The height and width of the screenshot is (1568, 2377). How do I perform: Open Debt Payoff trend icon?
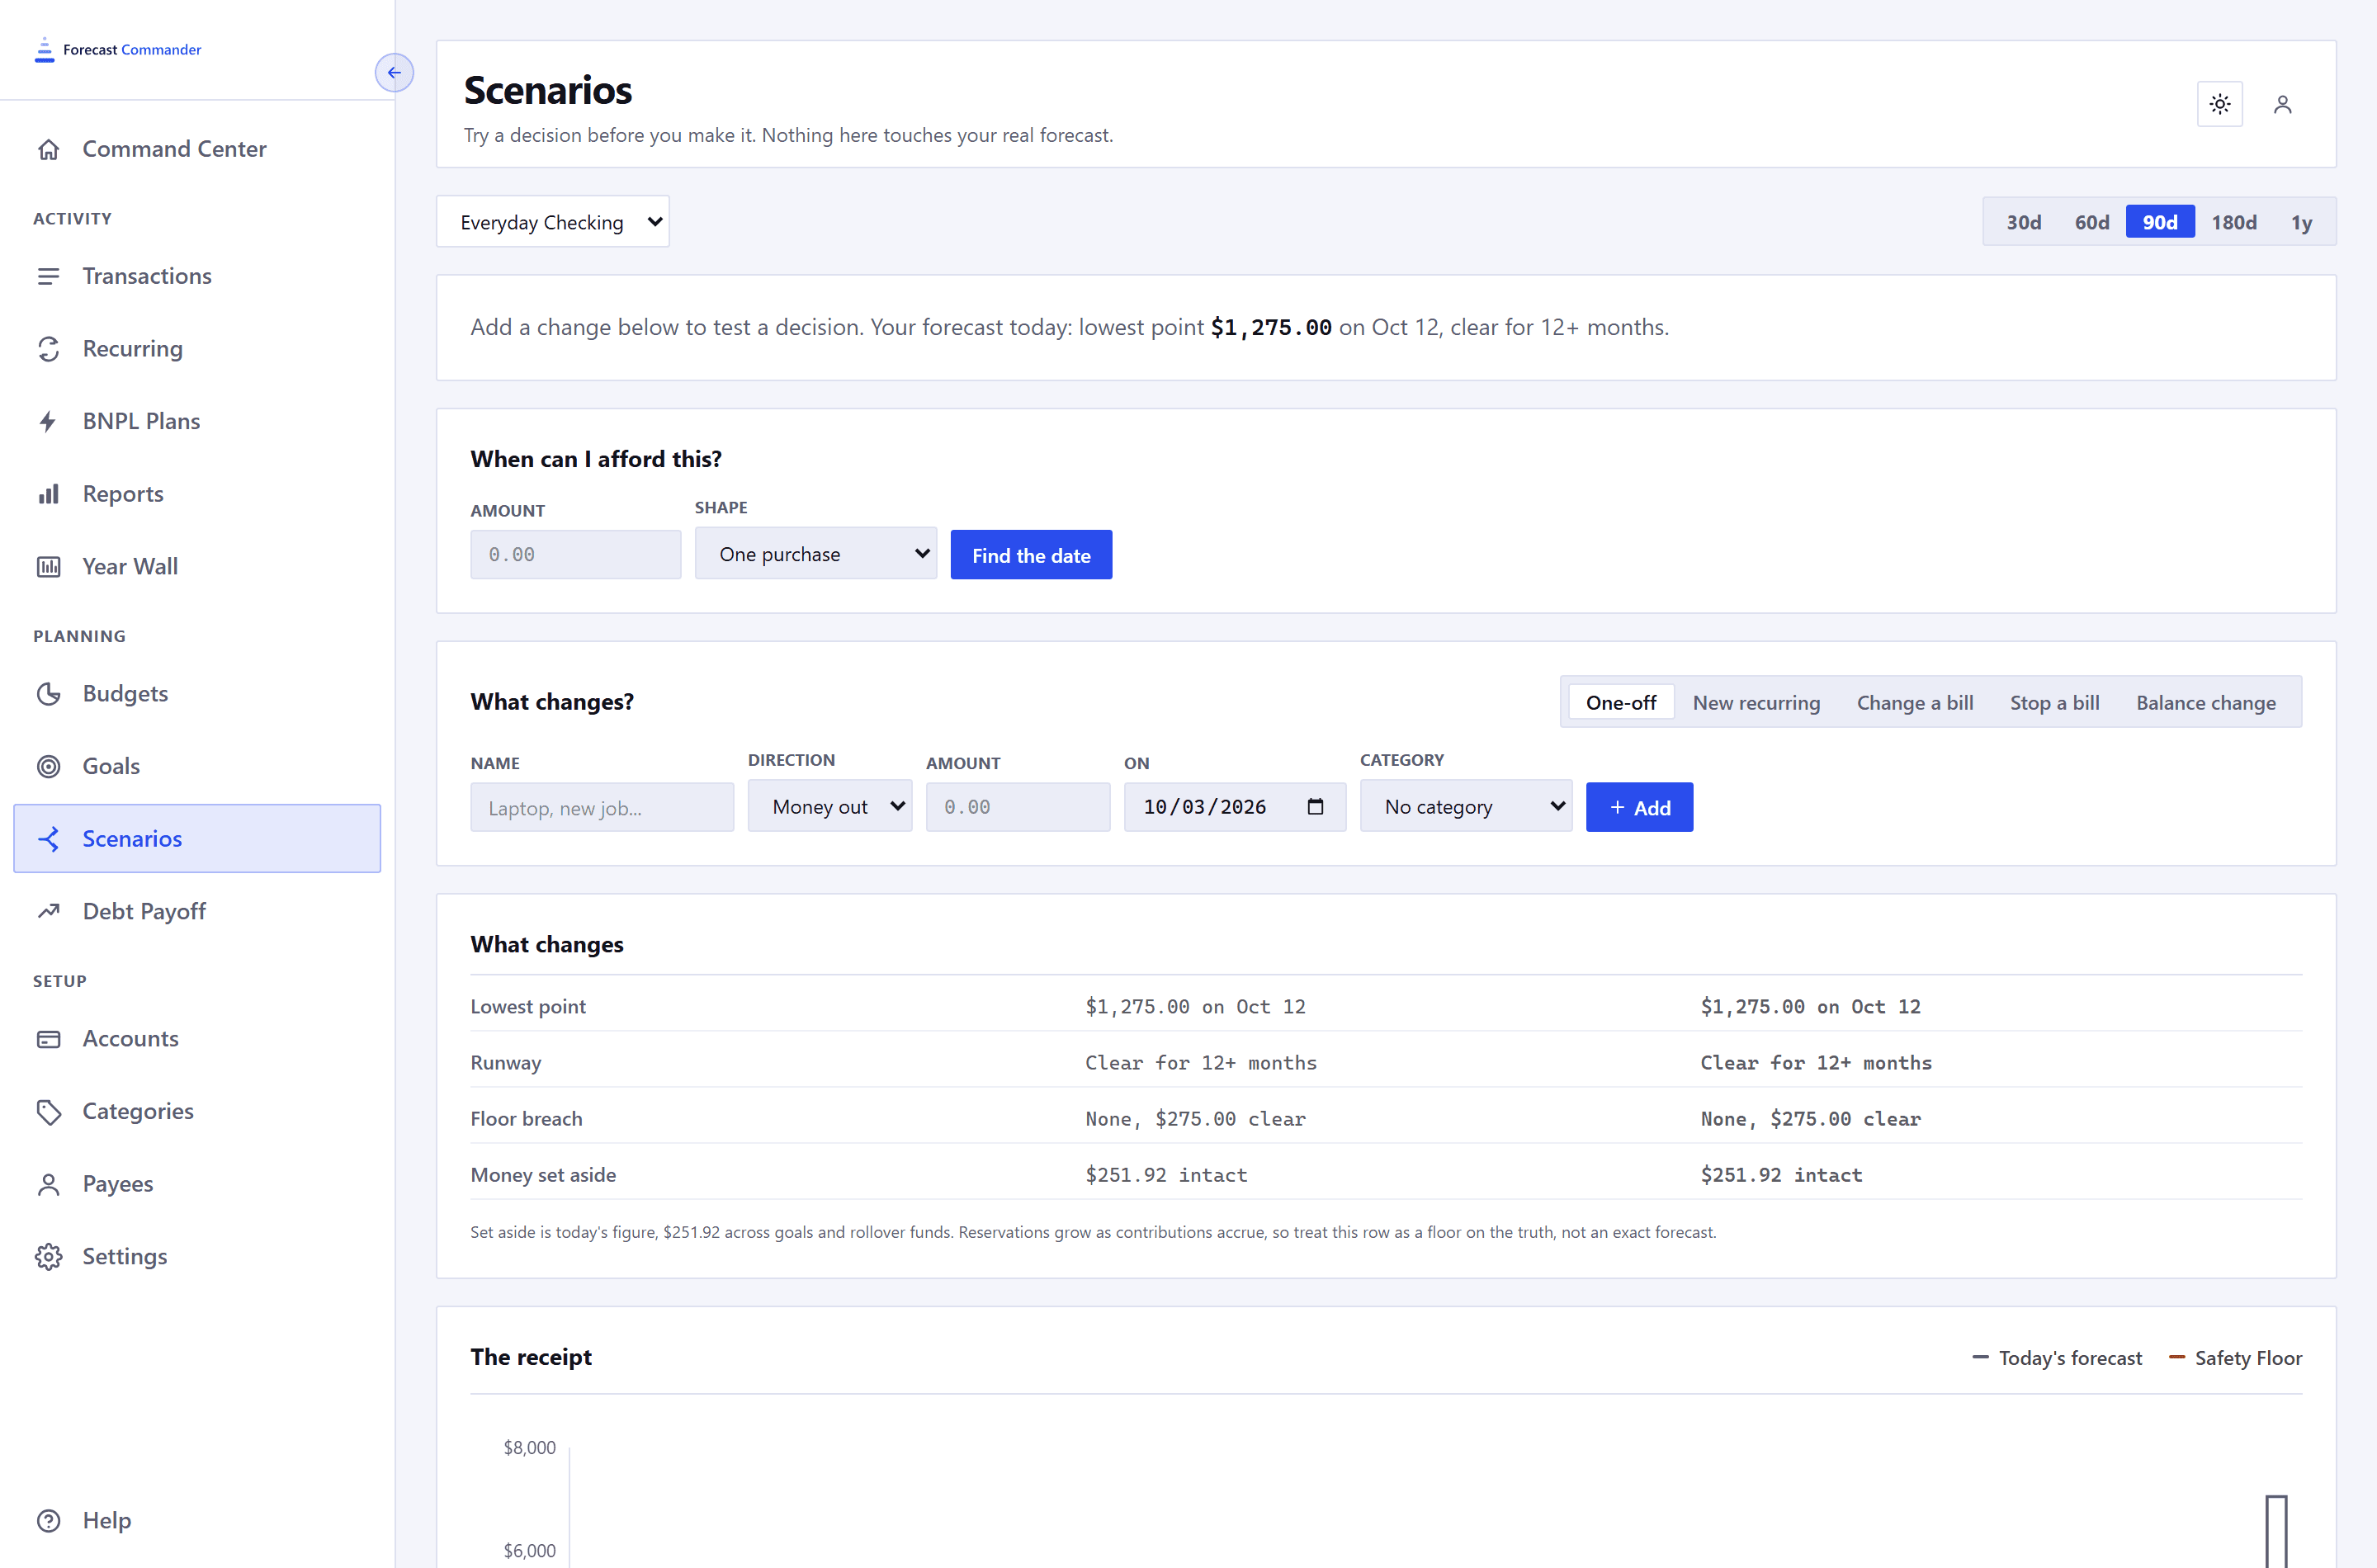click(x=48, y=911)
